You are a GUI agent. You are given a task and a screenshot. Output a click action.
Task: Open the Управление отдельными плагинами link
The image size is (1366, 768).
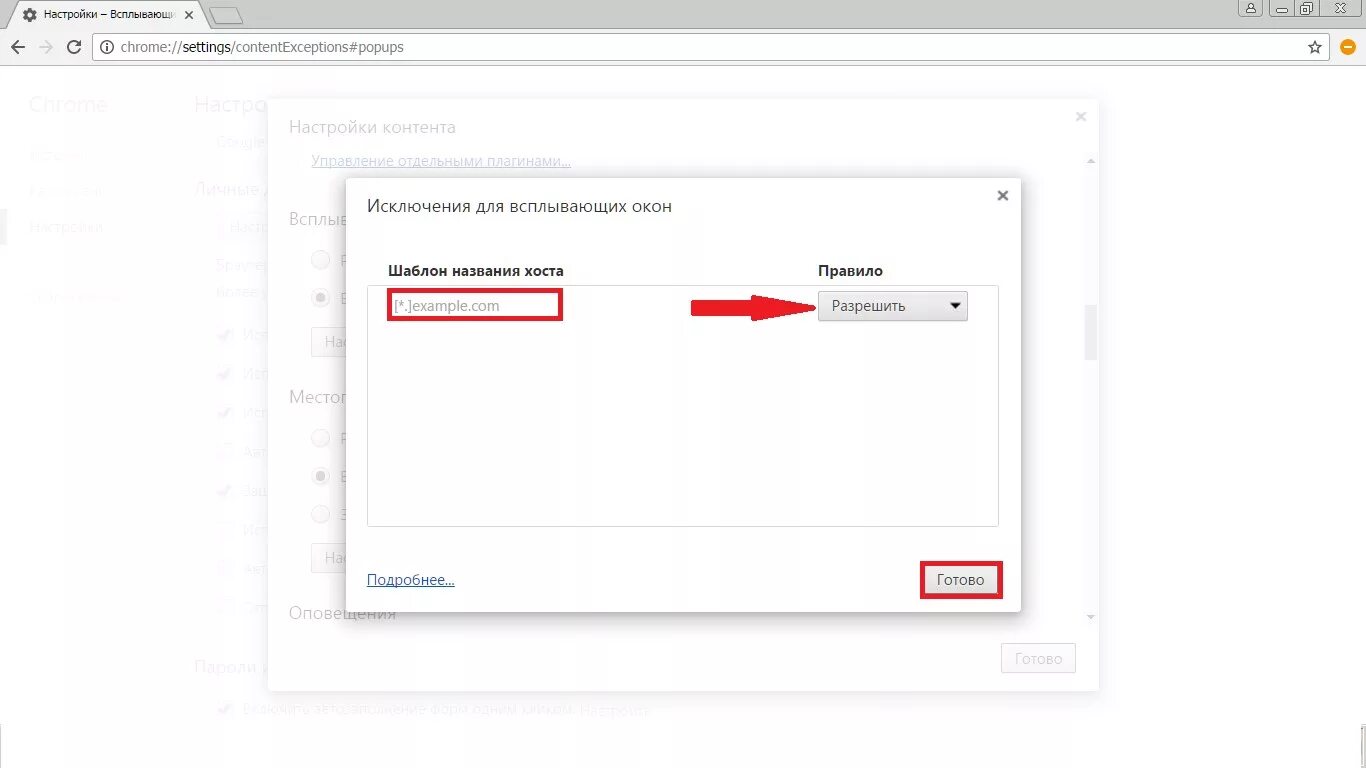pos(441,161)
